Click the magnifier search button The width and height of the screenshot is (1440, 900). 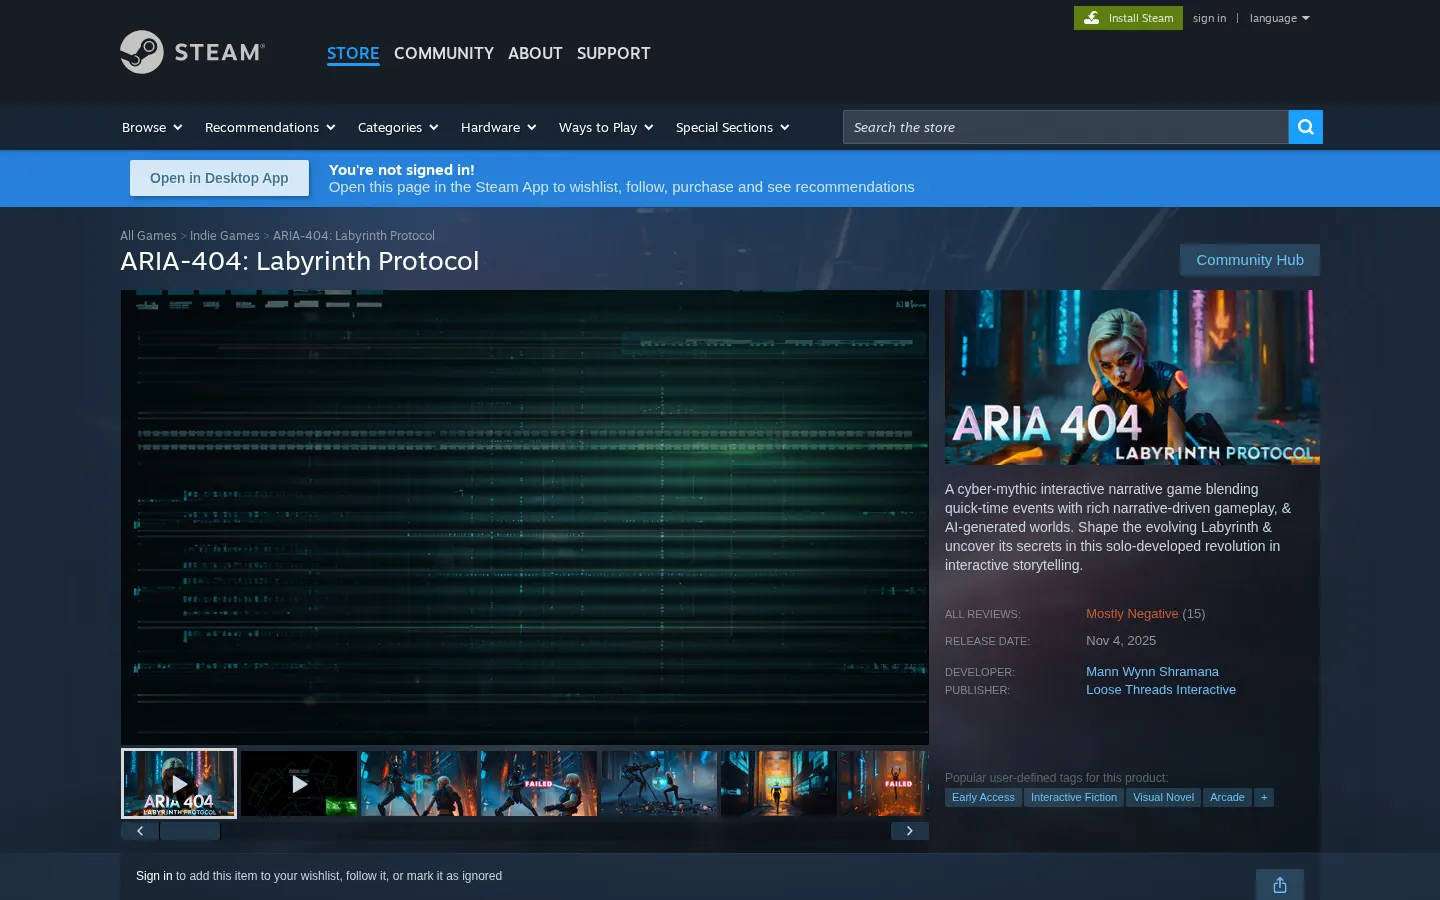click(1305, 127)
